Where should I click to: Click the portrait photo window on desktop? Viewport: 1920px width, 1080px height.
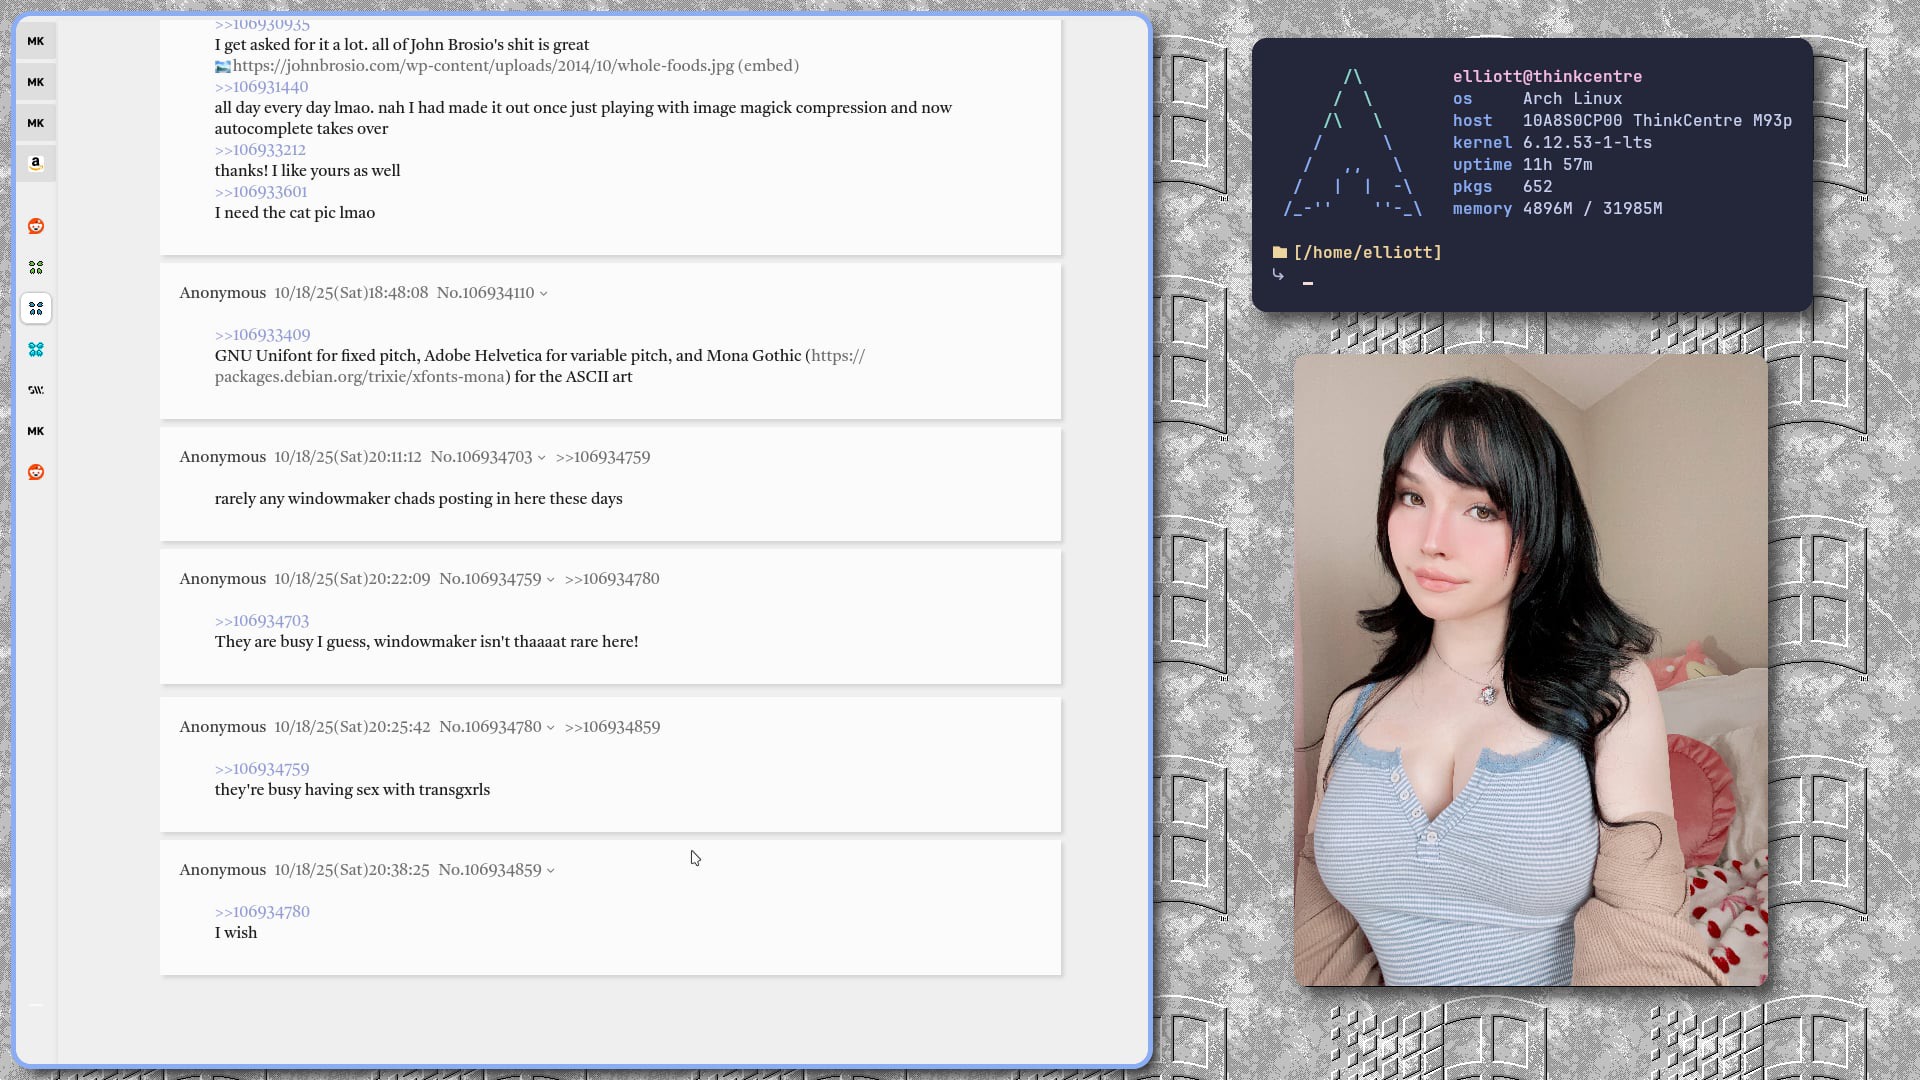(1530, 670)
